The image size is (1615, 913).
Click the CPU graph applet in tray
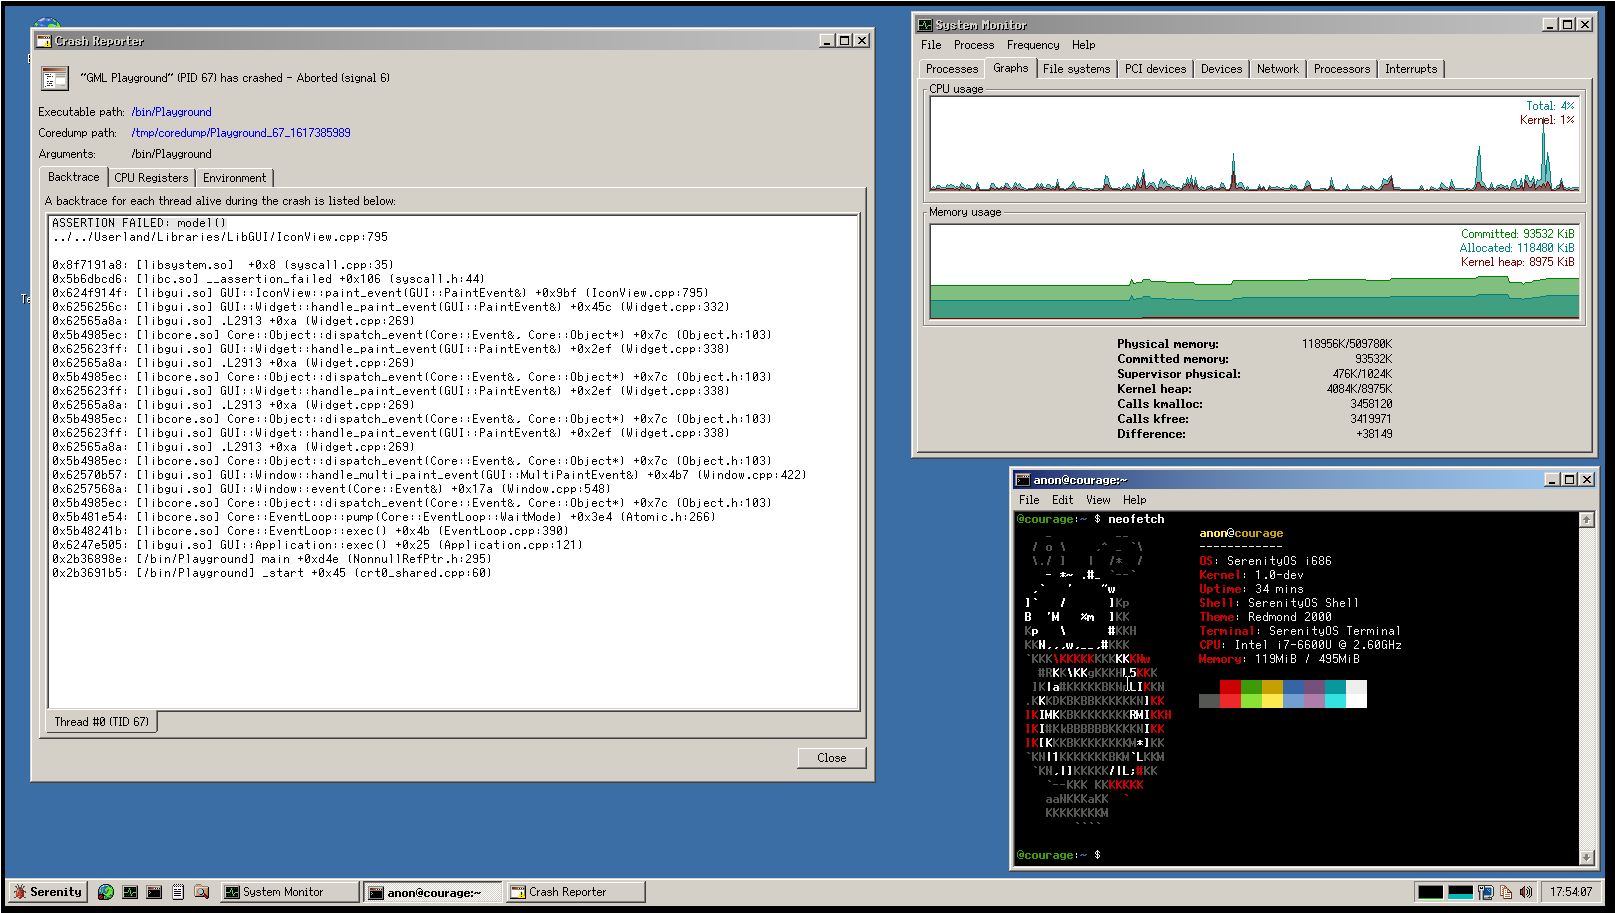click(x=1431, y=892)
